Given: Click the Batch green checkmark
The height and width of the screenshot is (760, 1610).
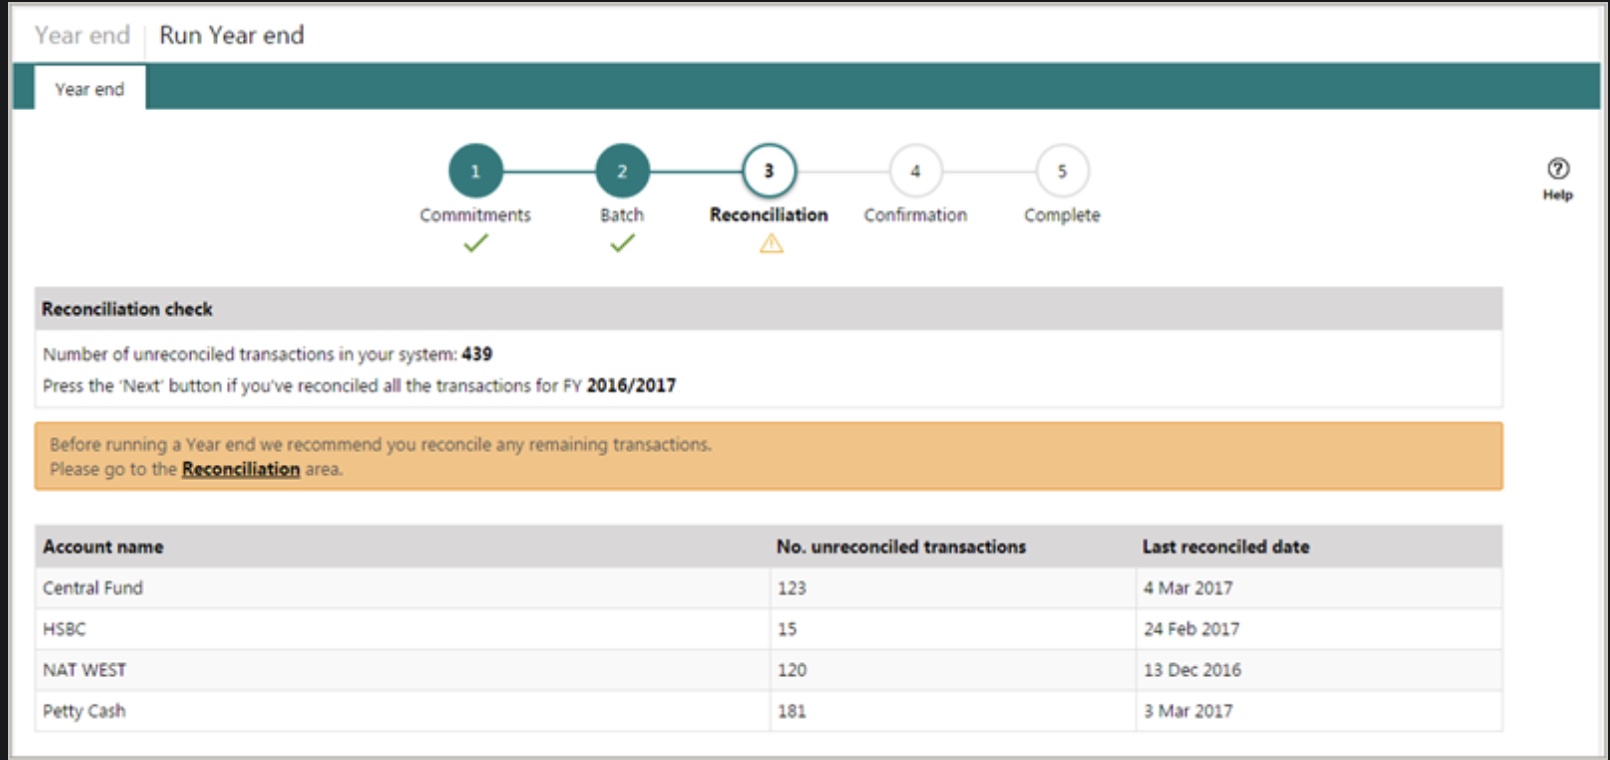Looking at the screenshot, I should [622, 243].
